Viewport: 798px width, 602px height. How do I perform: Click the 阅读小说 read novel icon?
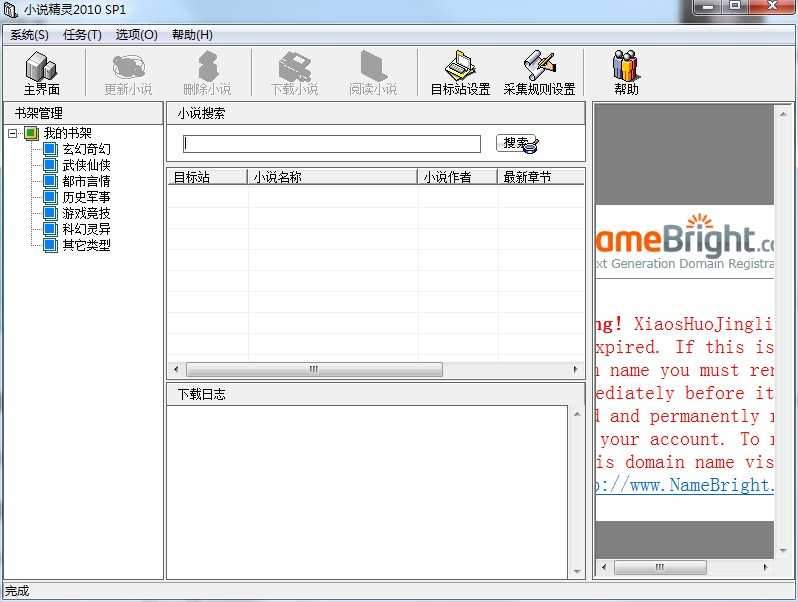click(x=372, y=73)
